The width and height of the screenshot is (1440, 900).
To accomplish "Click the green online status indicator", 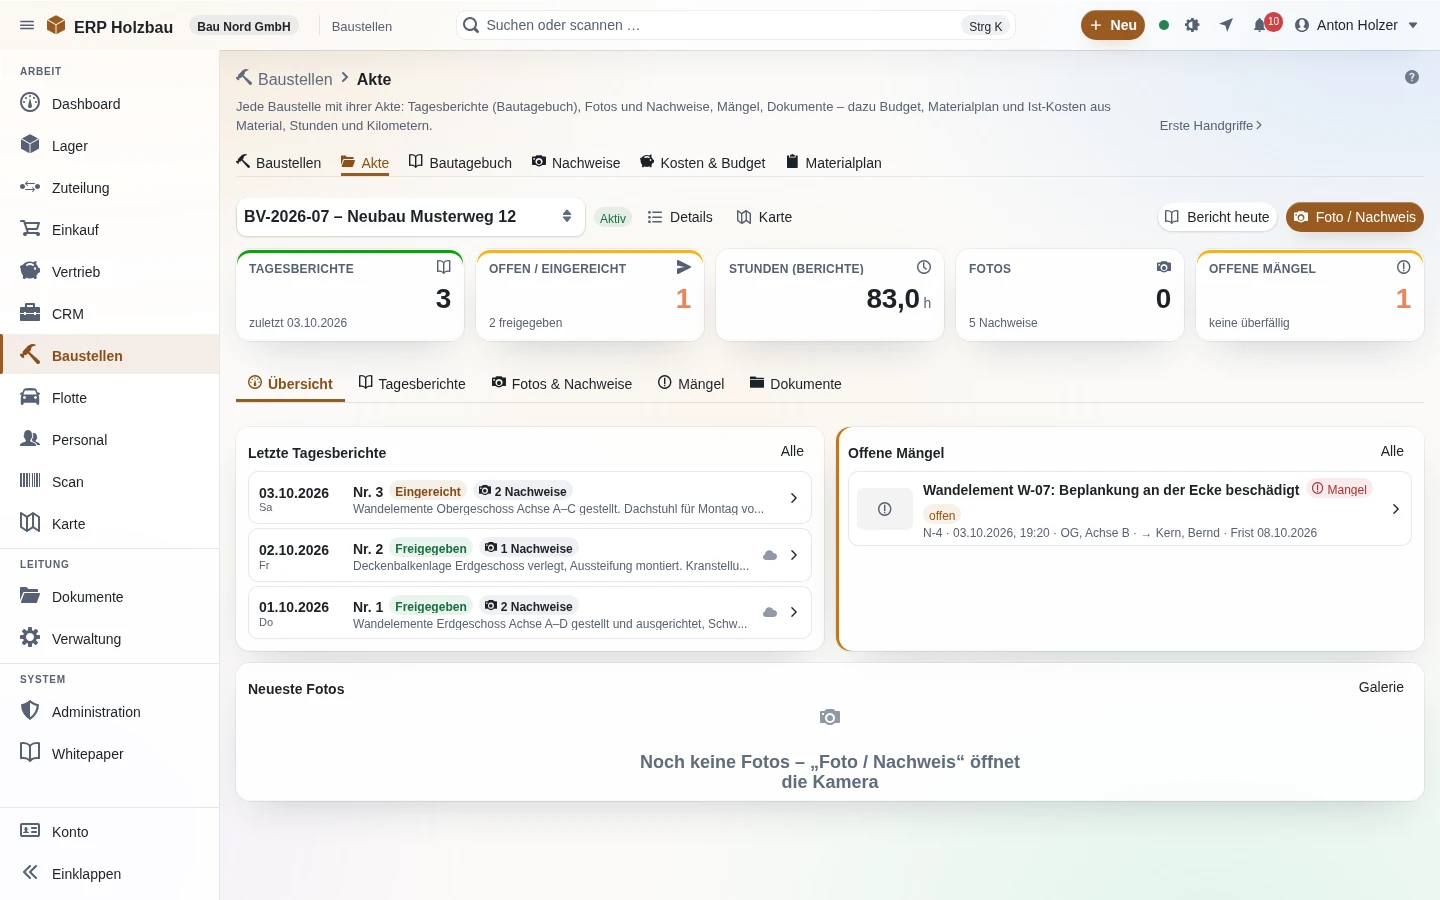I will tap(1164, 25).
